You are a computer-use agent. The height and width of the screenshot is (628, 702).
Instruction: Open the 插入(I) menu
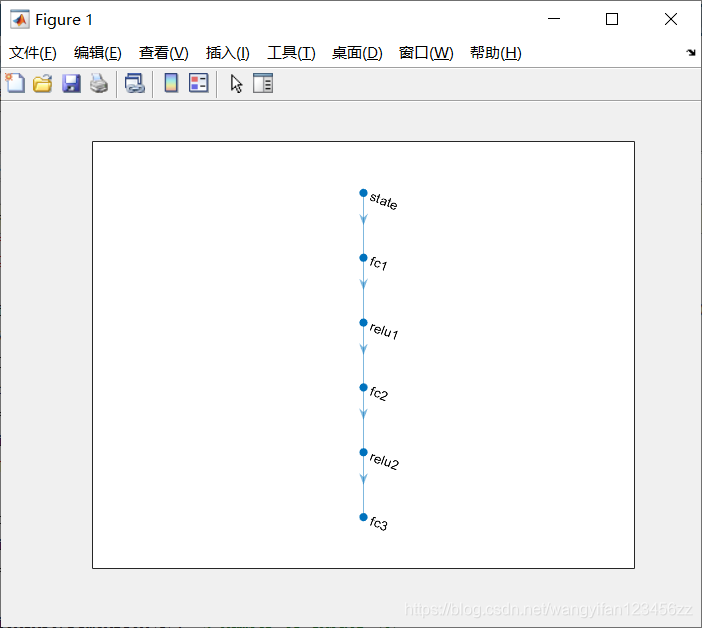pyautogui.click(x=227, y=53)
